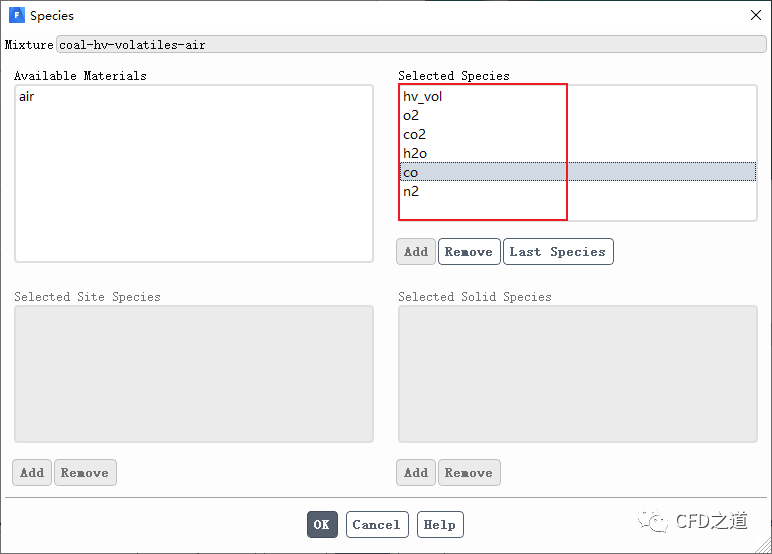This screenshot has width=772, height=554.
Task: Close the Species dialog window
Action: [755, 15]
